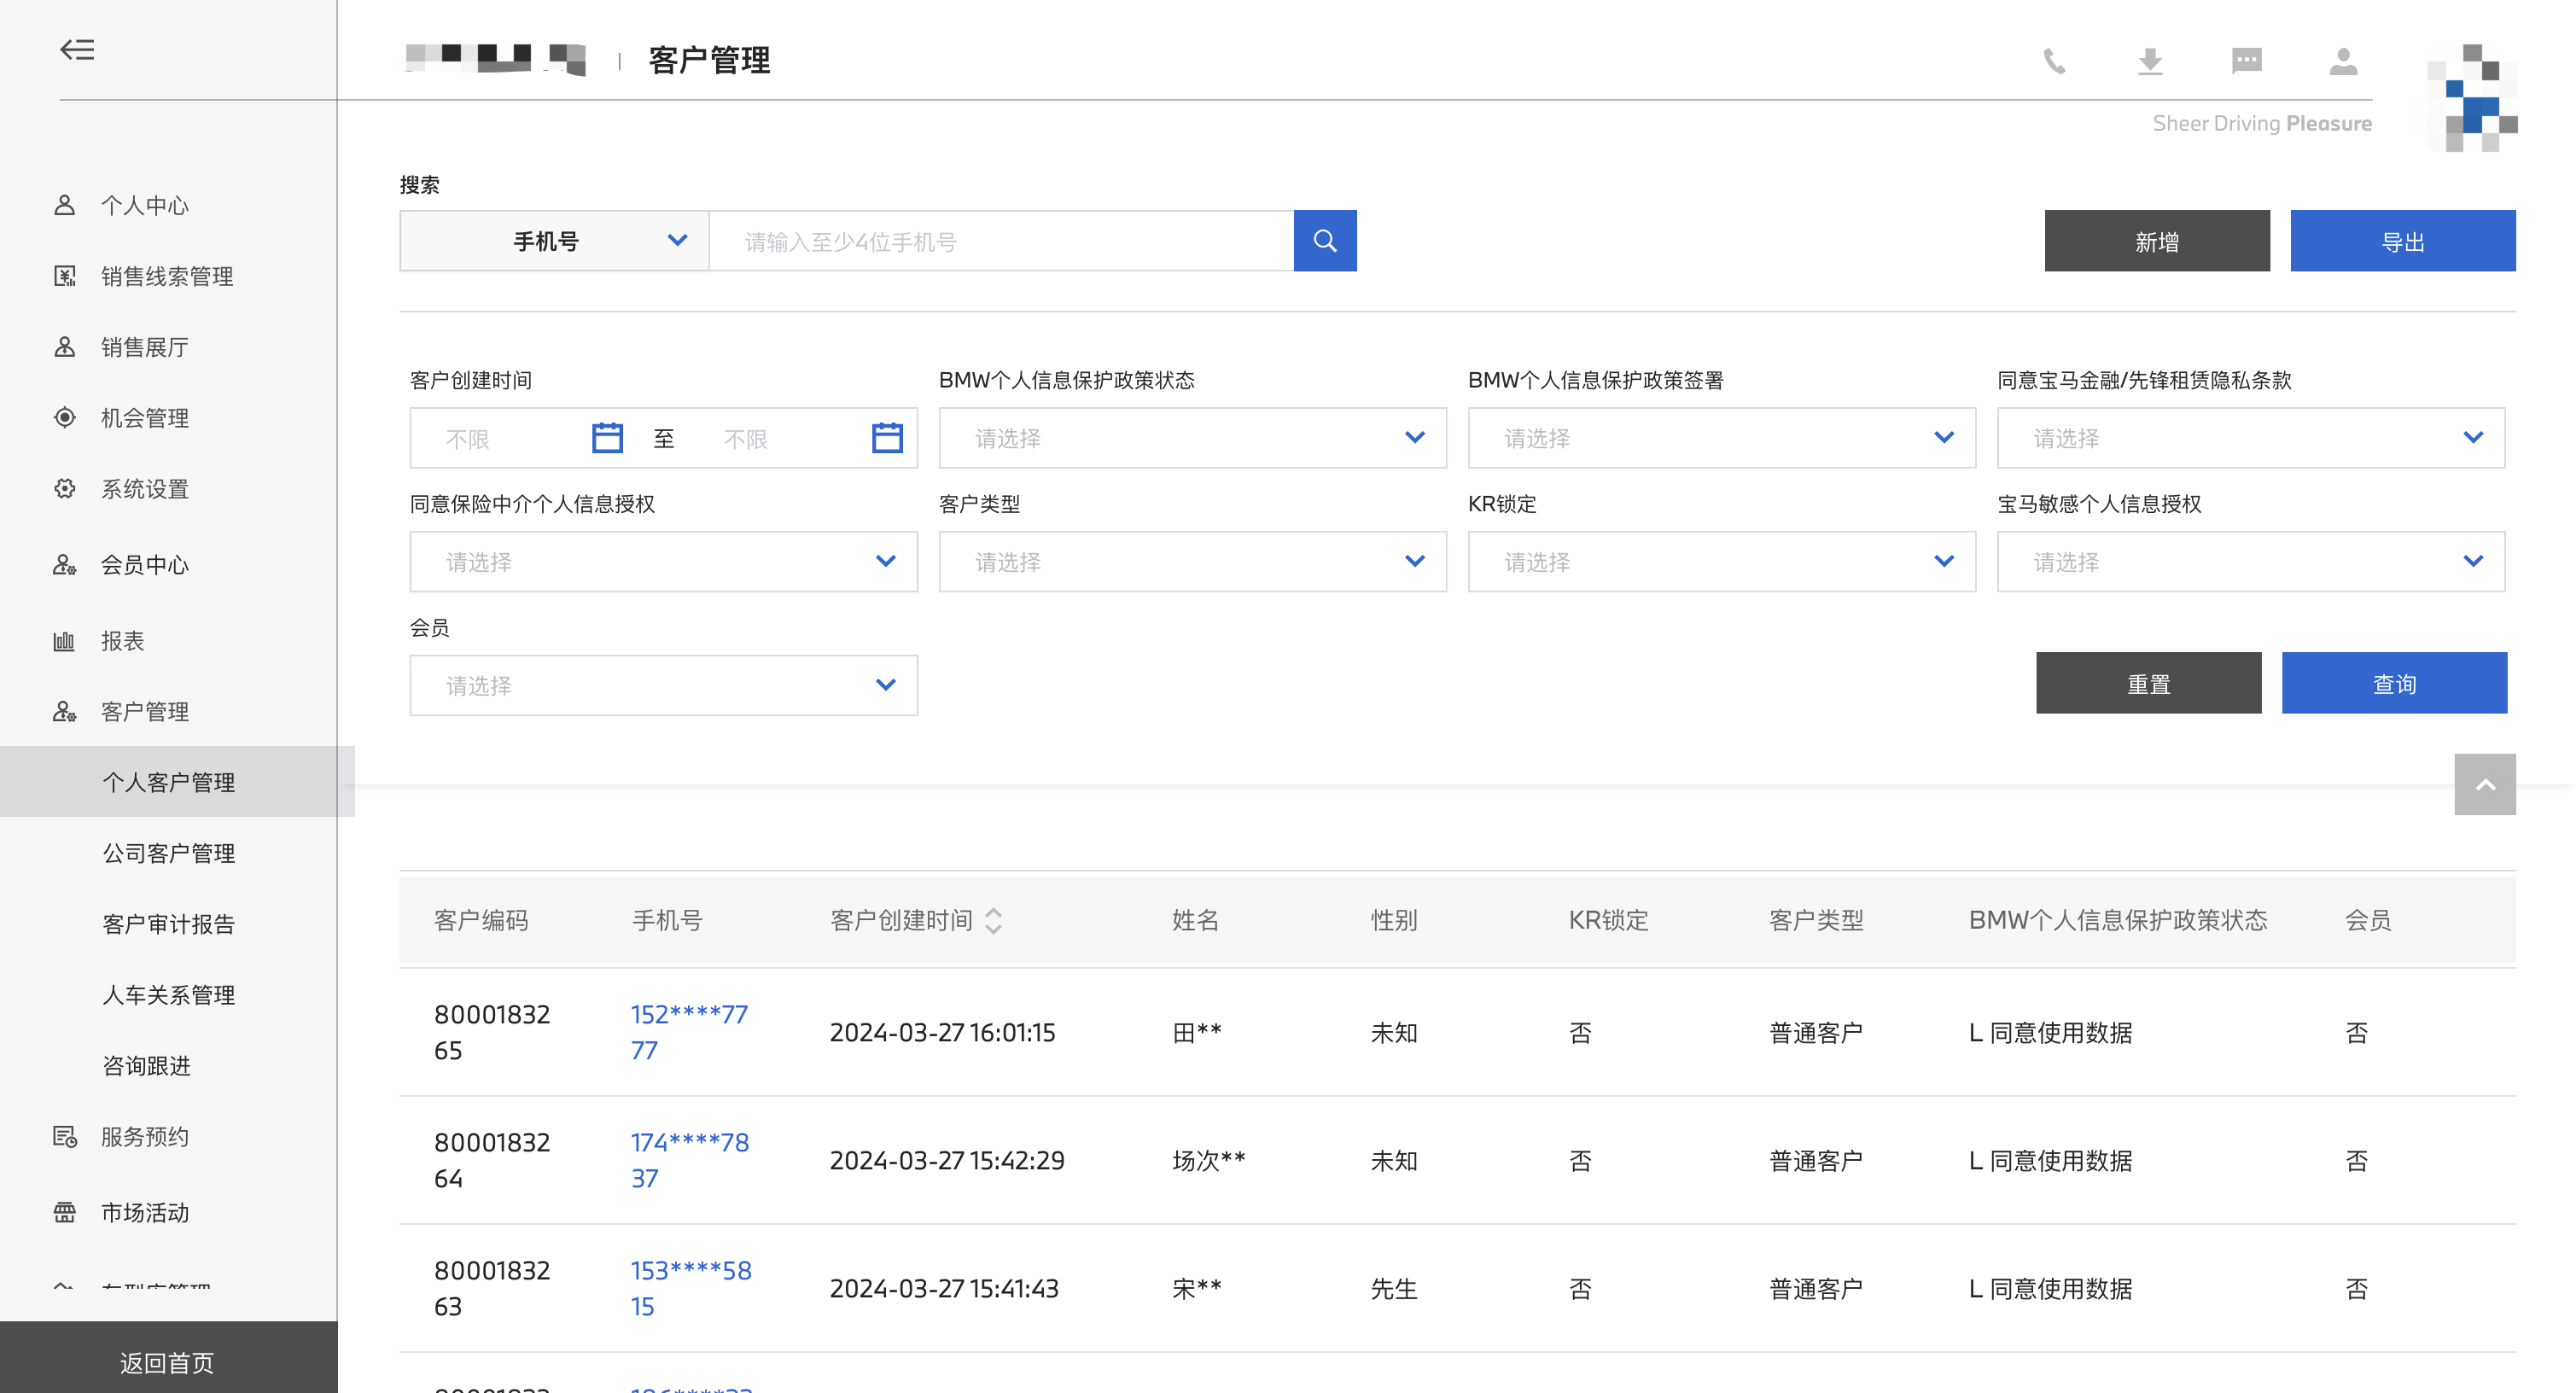Click the 客户管理 icon in sidebar
Screen dimensions: 2576x1393
(64, 712)
